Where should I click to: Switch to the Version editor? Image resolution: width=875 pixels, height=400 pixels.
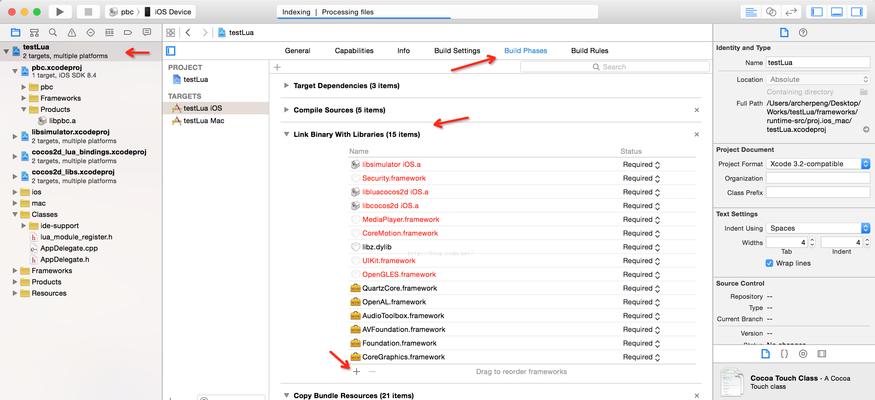790,12
